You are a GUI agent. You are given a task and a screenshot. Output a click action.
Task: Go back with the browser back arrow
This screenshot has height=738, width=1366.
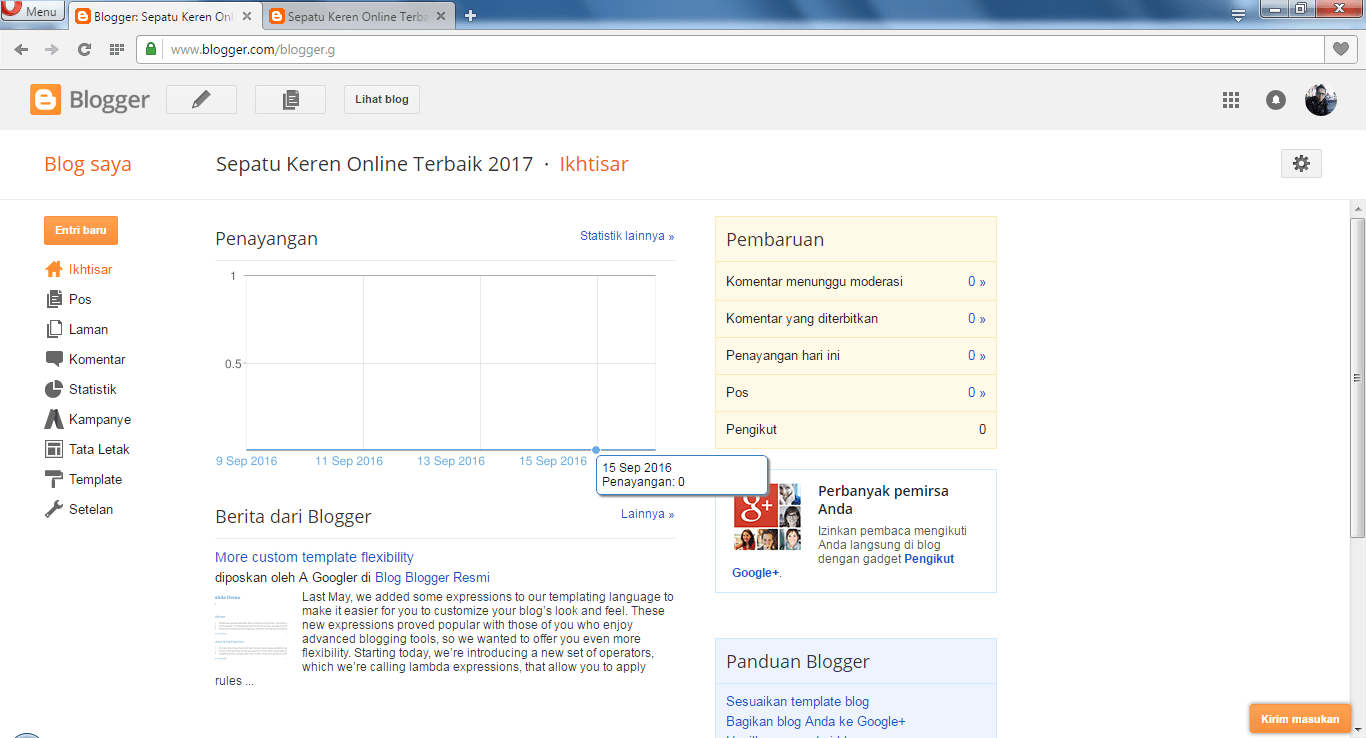pyautogui.click(x=21, y=49)
